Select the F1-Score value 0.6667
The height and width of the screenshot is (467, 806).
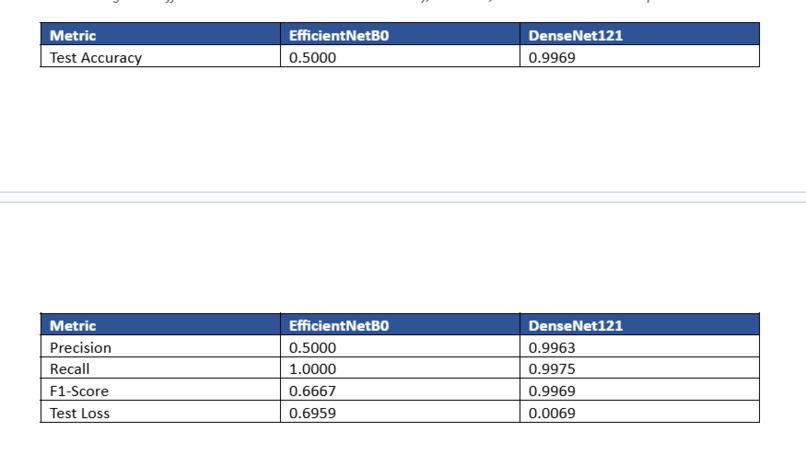313,391
